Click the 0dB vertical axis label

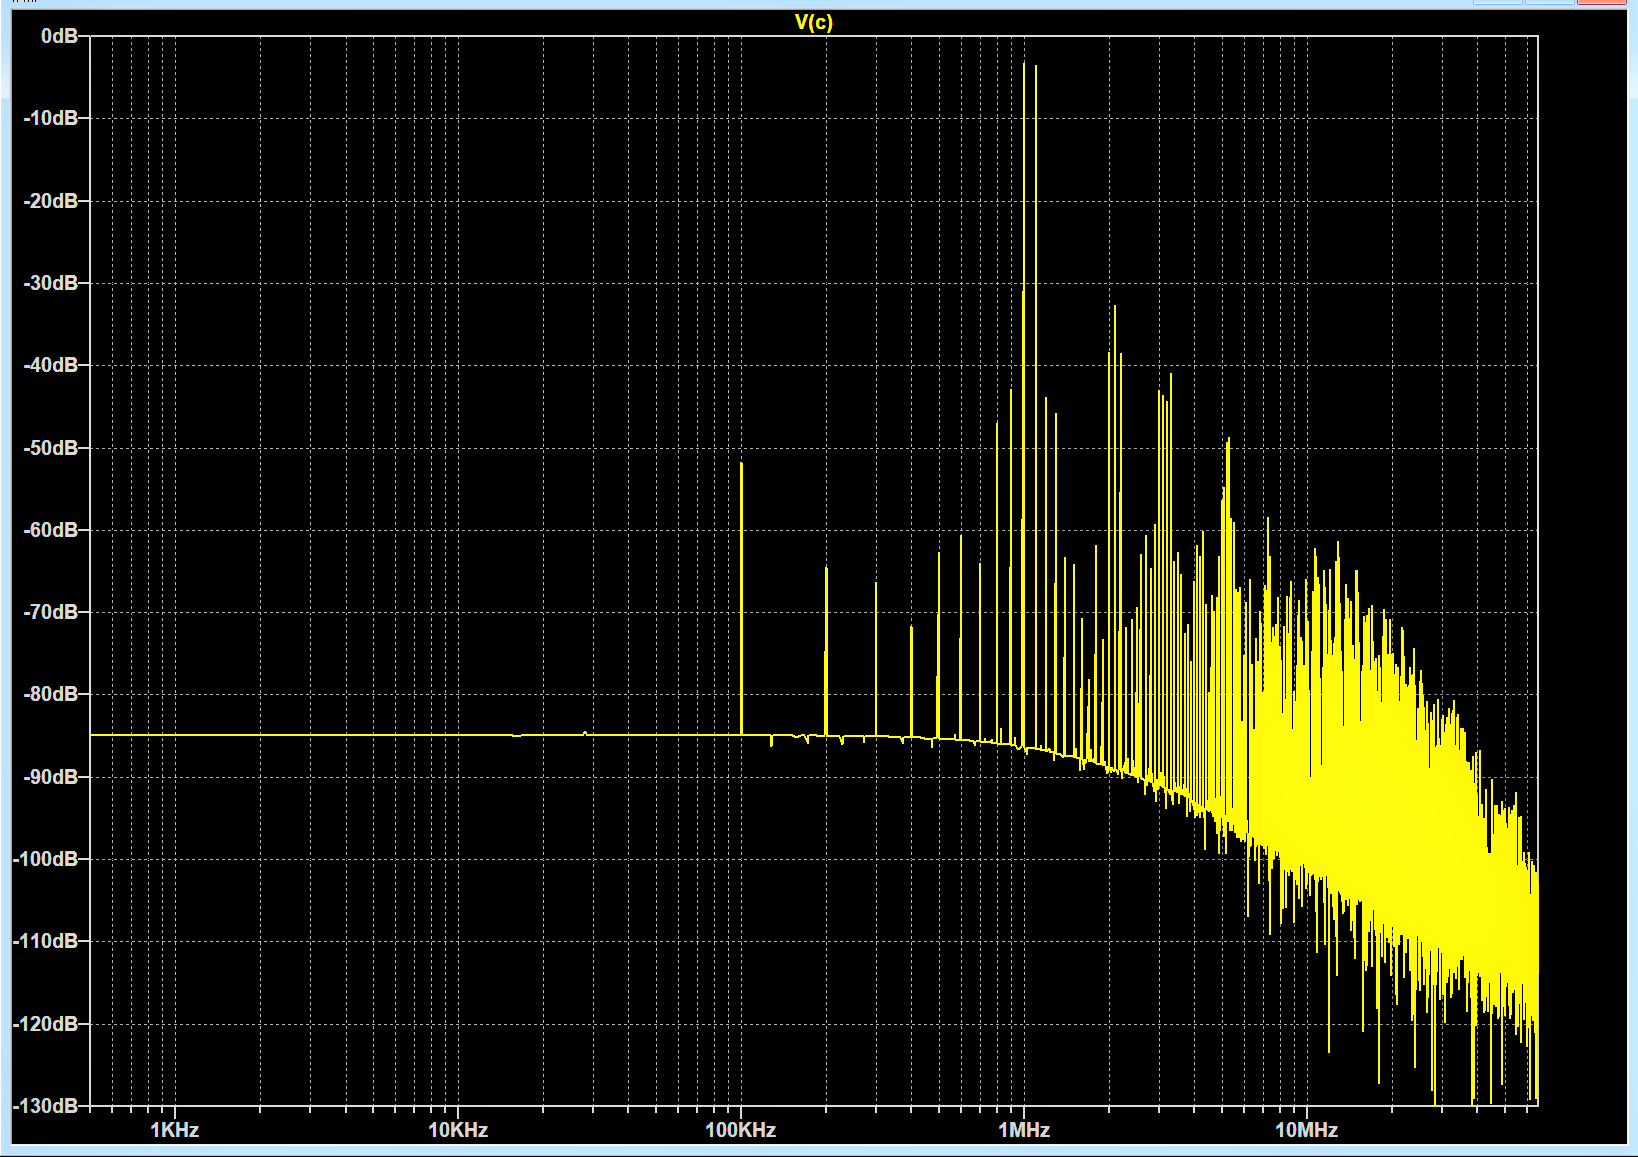59,36
